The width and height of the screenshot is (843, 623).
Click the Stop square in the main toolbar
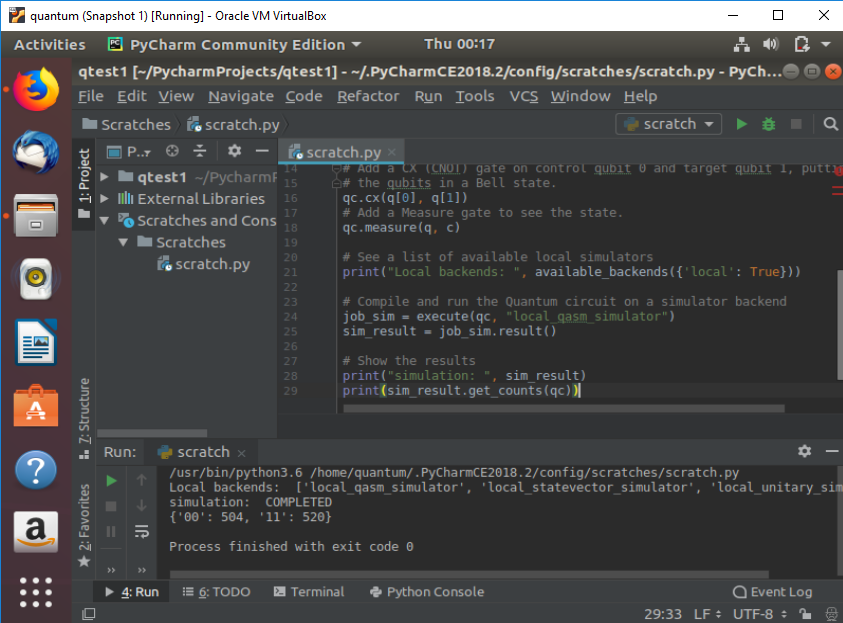796,124
